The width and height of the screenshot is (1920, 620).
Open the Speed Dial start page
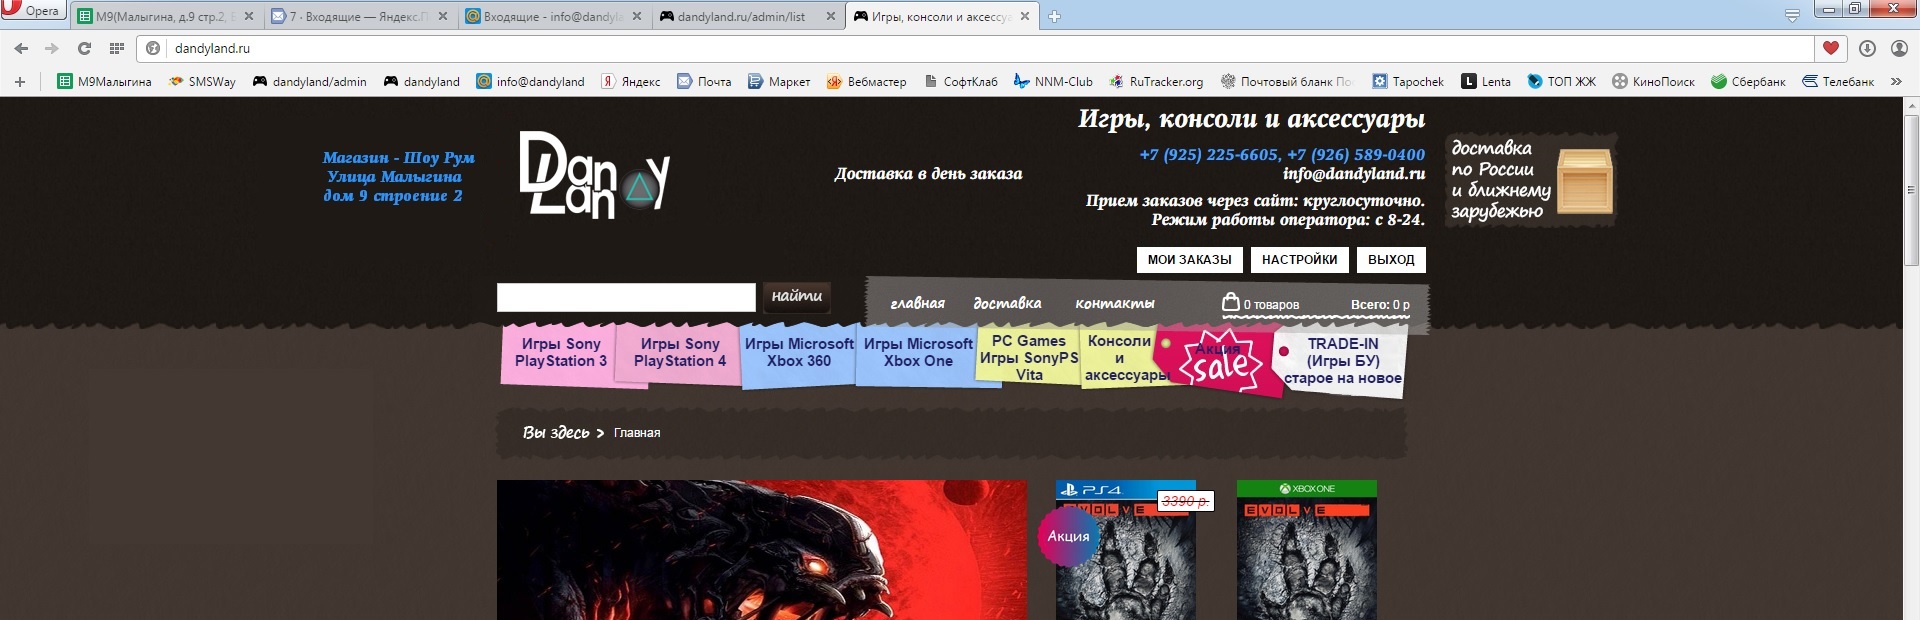(117, 48)
